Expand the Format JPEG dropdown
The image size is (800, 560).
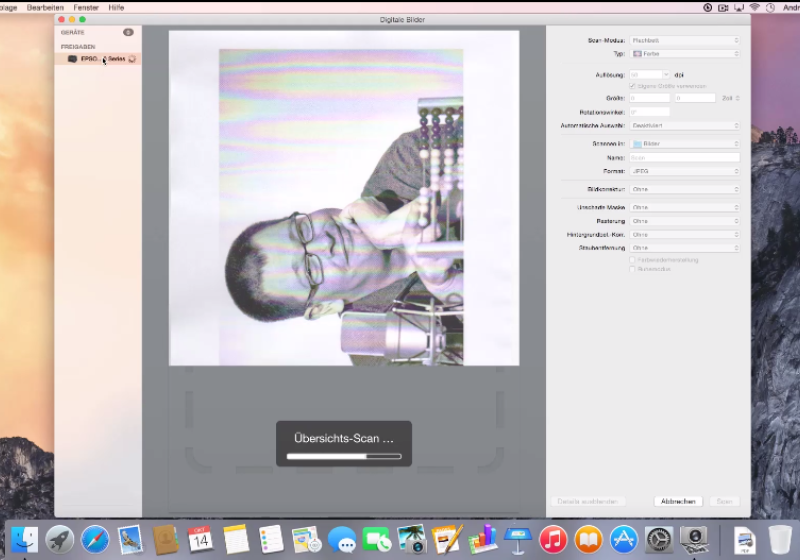pos(684,171)
